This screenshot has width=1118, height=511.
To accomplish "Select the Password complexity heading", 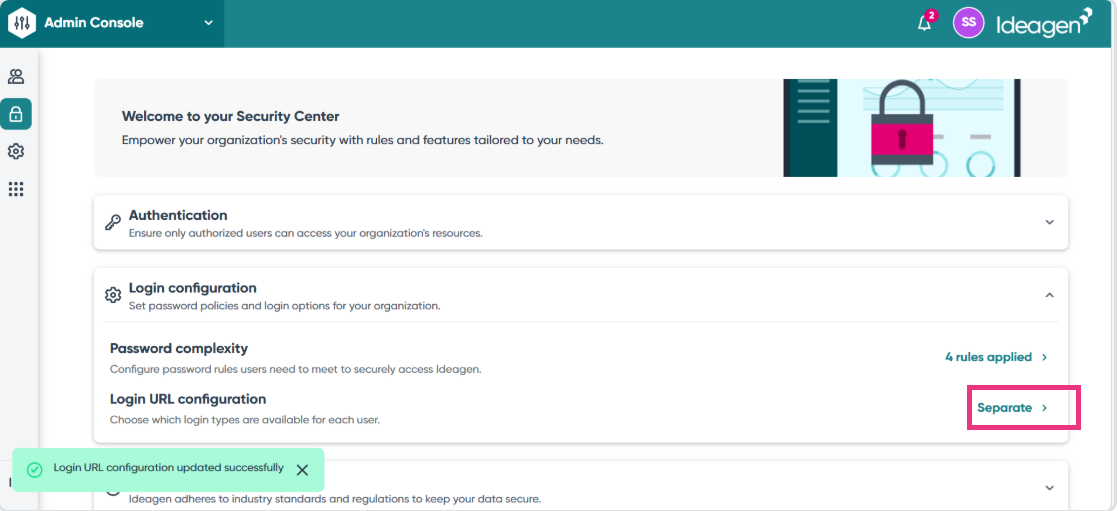I will click(x=179, y=349).
